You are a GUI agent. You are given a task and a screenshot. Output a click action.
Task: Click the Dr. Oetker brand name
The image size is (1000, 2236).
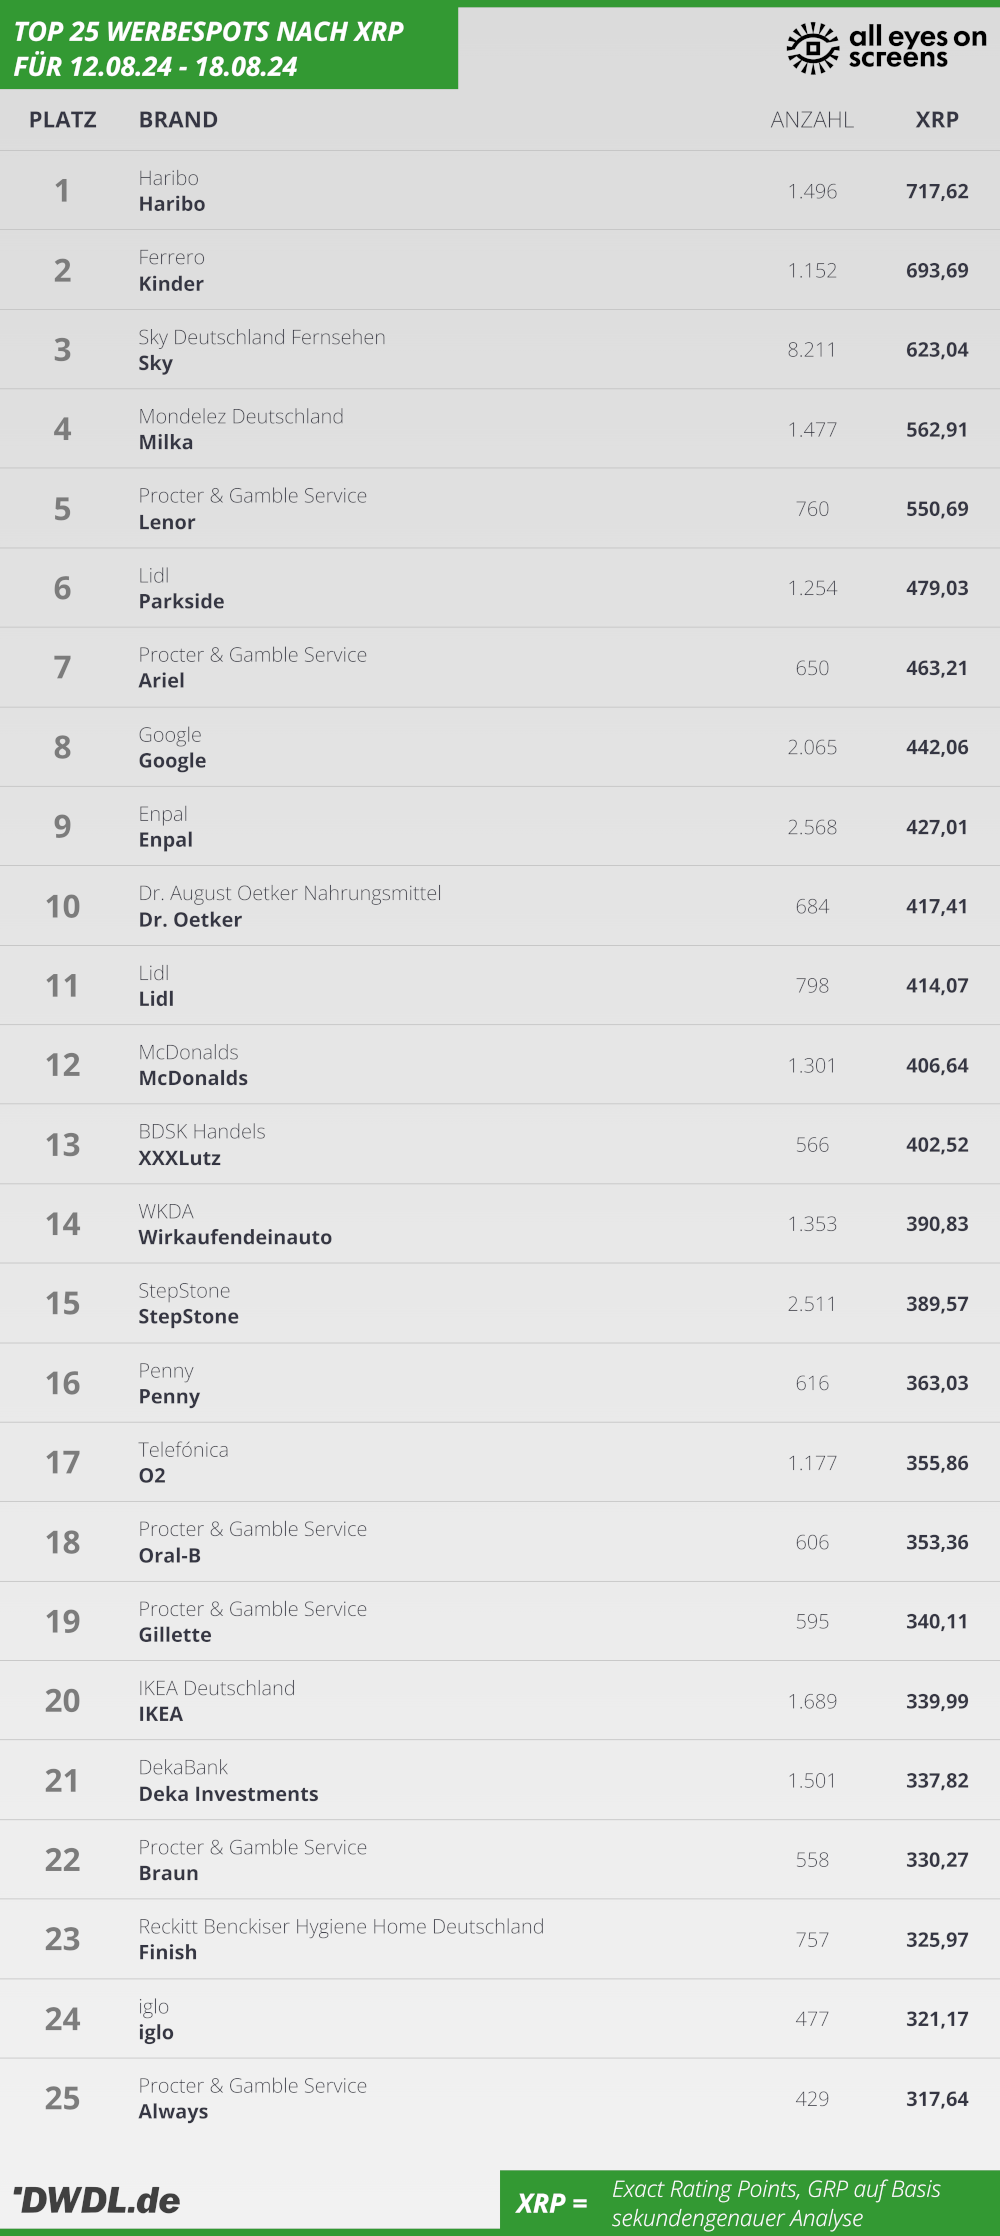click(x=190, y=920)
